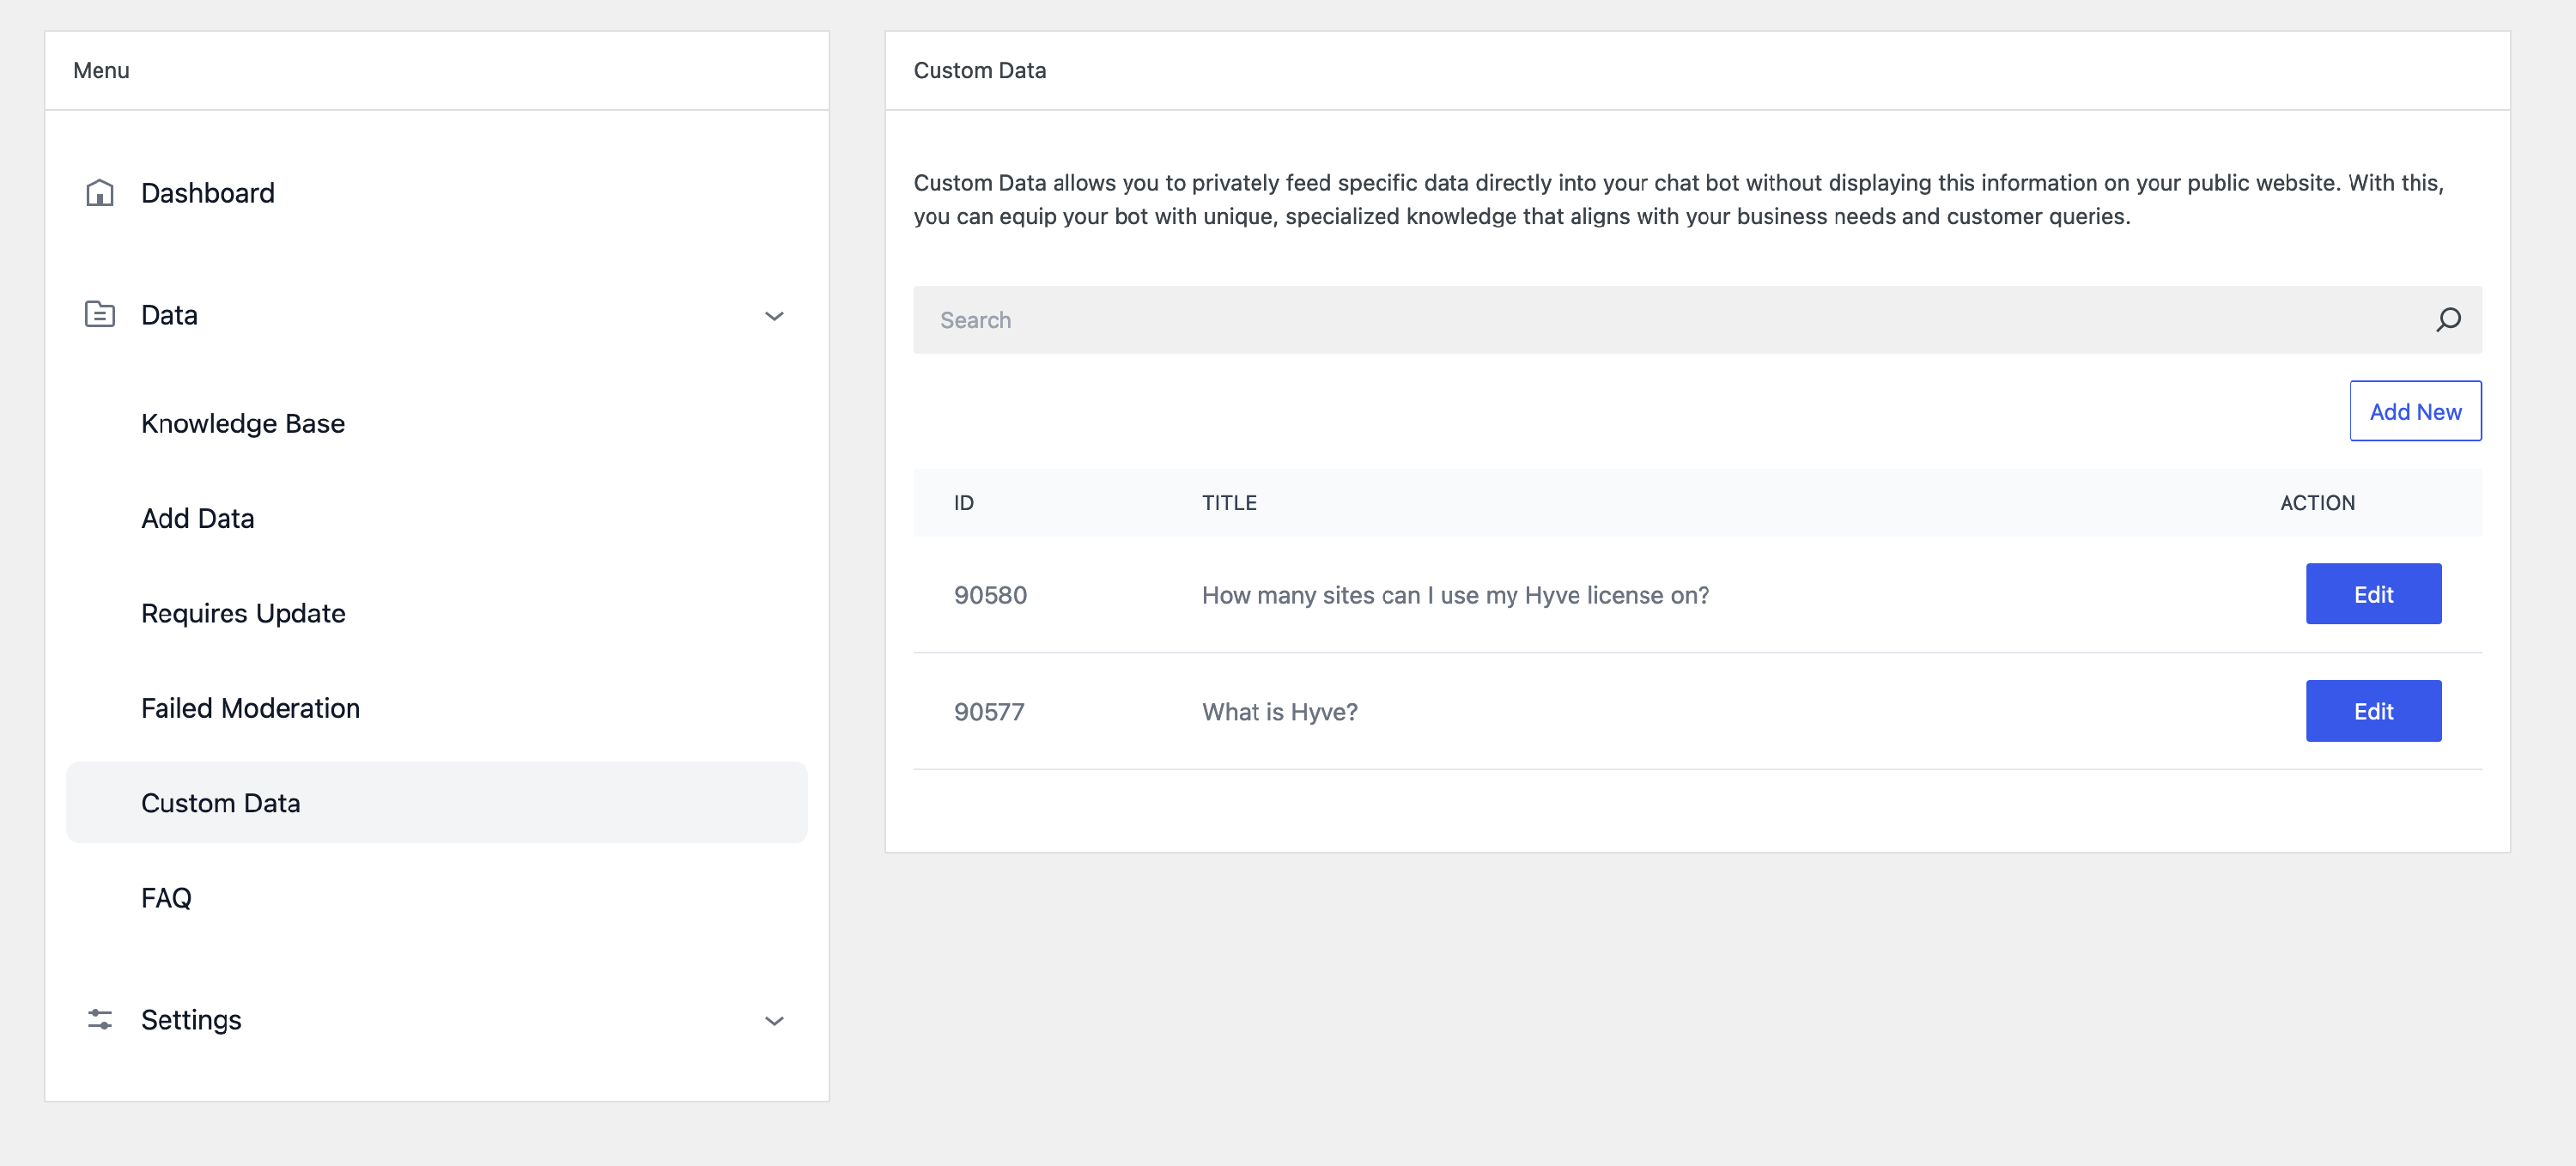Navigate to FAQ menu item
This screenshot has width=2576, height=1166.
tap(166, 898)
